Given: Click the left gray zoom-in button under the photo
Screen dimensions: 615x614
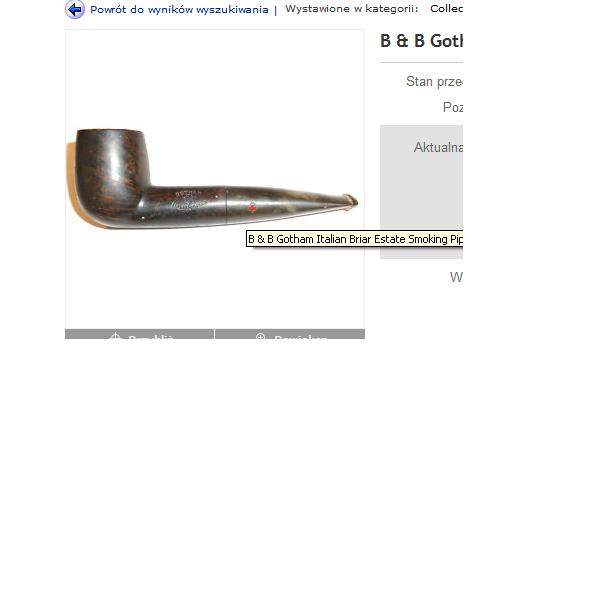Looking at the screenshot, I should 140,334.
